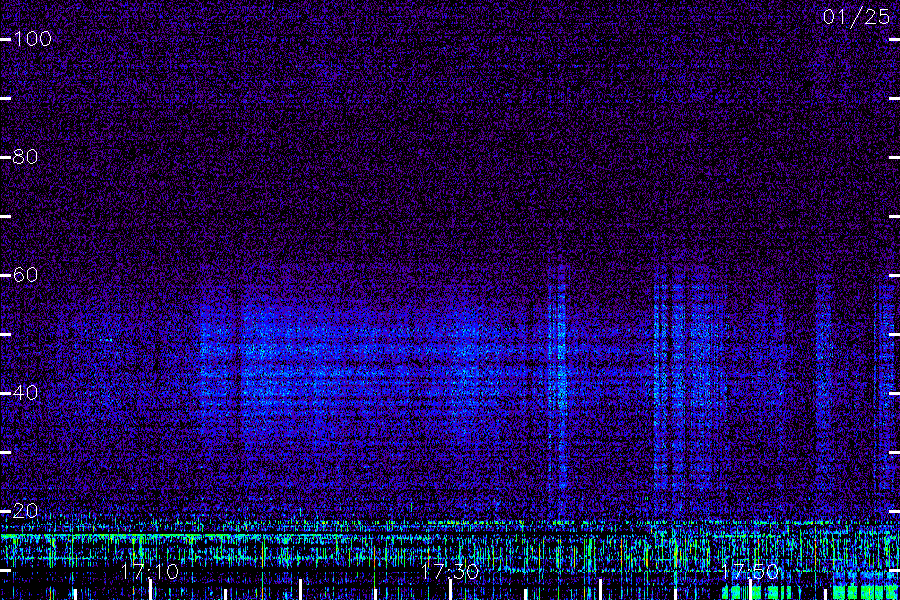The width and height of the screenshot is (900, 600).
Task: Click the 80 frequency axis label
Action: coord(25,157)
